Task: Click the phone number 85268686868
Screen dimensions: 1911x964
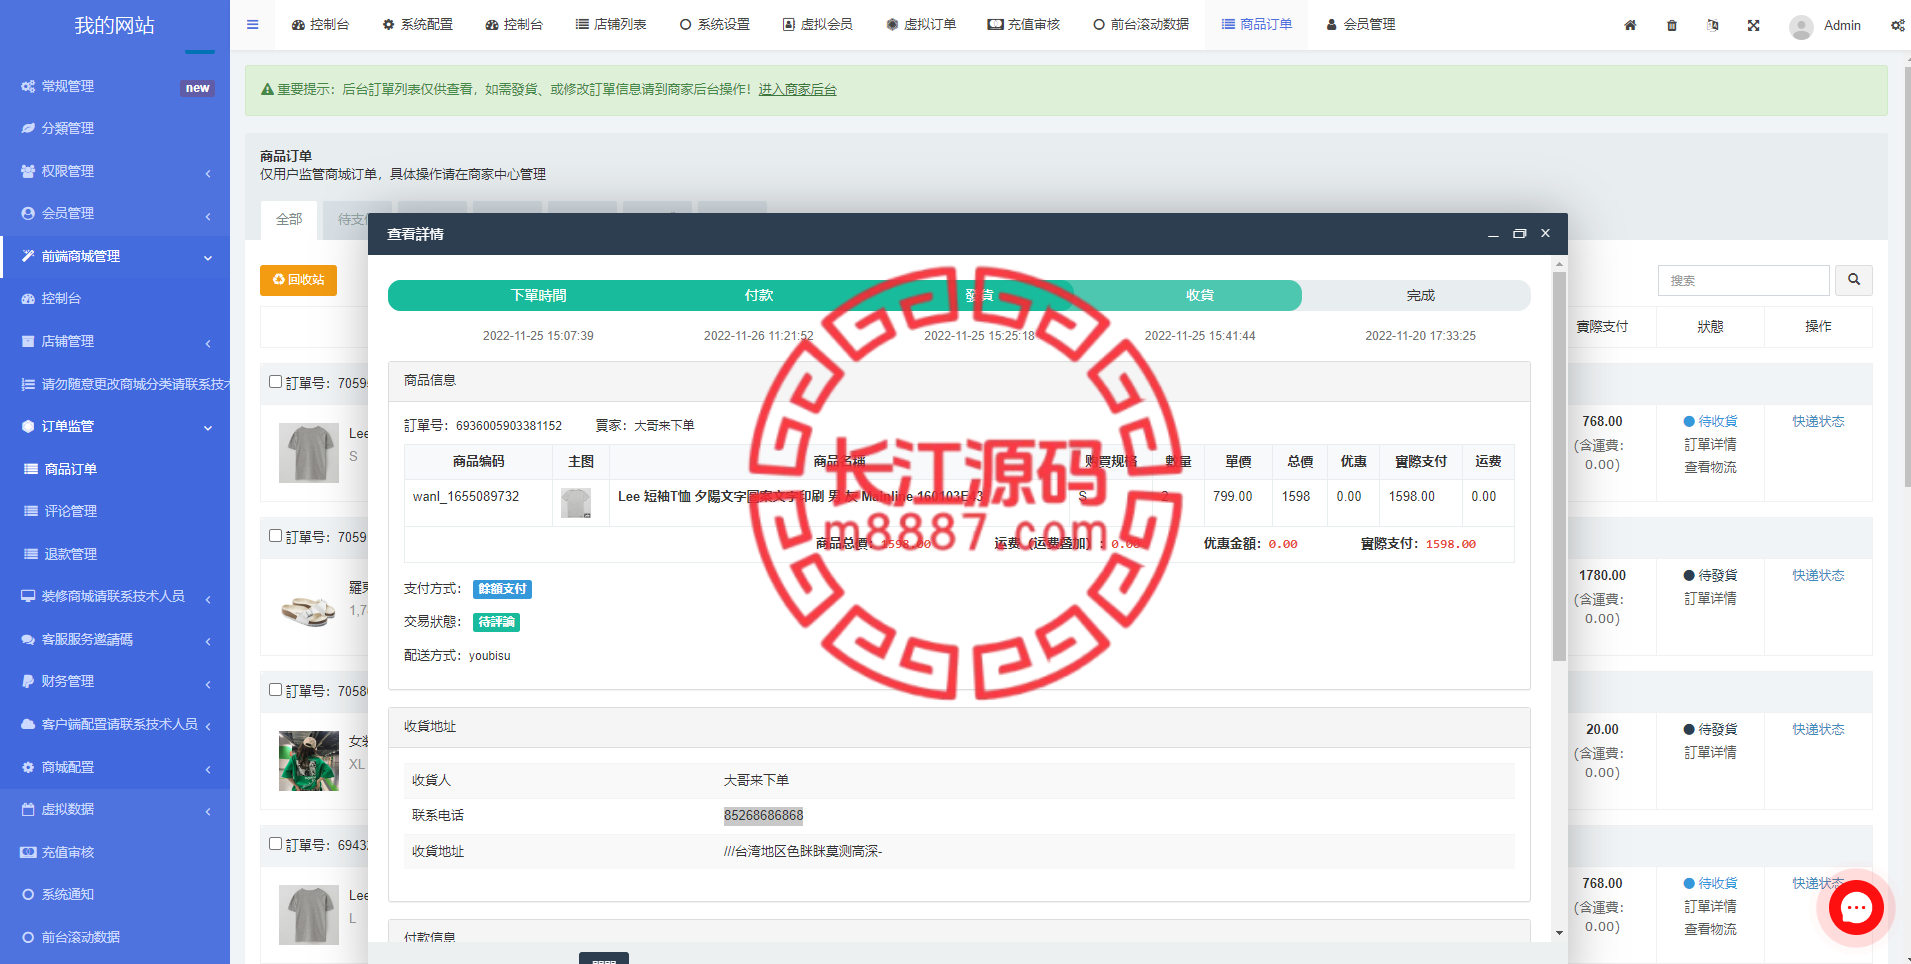Action: [x=763, y=816]
